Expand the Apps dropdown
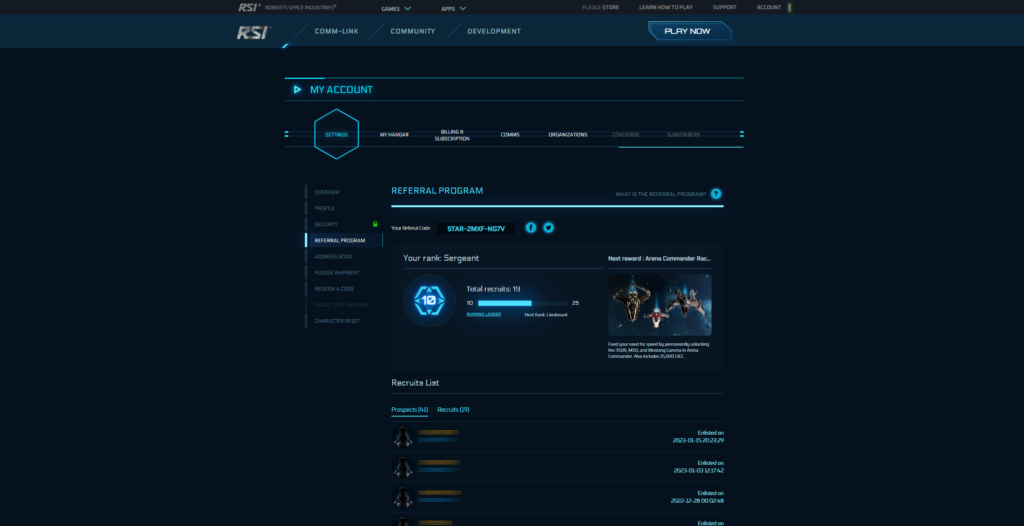Viewport: 1024px width, 526px height. pos(453,8)
